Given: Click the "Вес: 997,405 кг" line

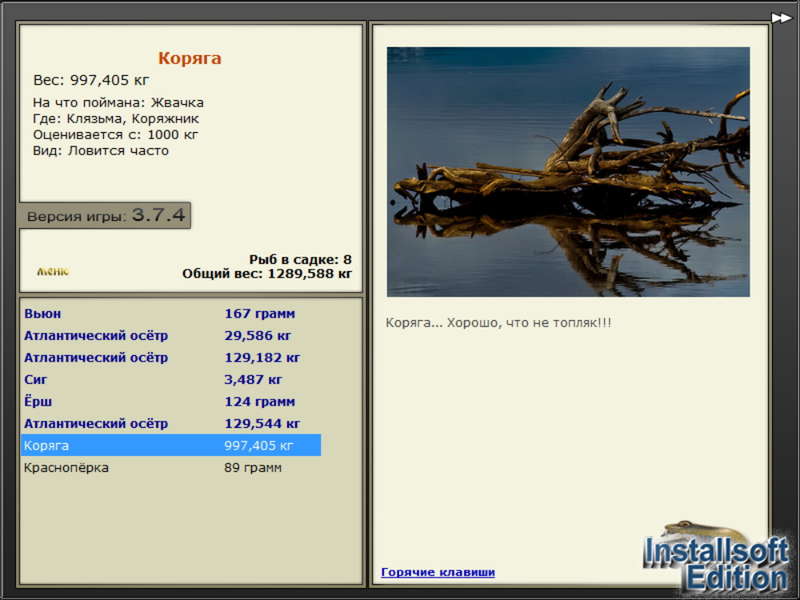Looking at the screenshot, I should (x=91, y=80).
